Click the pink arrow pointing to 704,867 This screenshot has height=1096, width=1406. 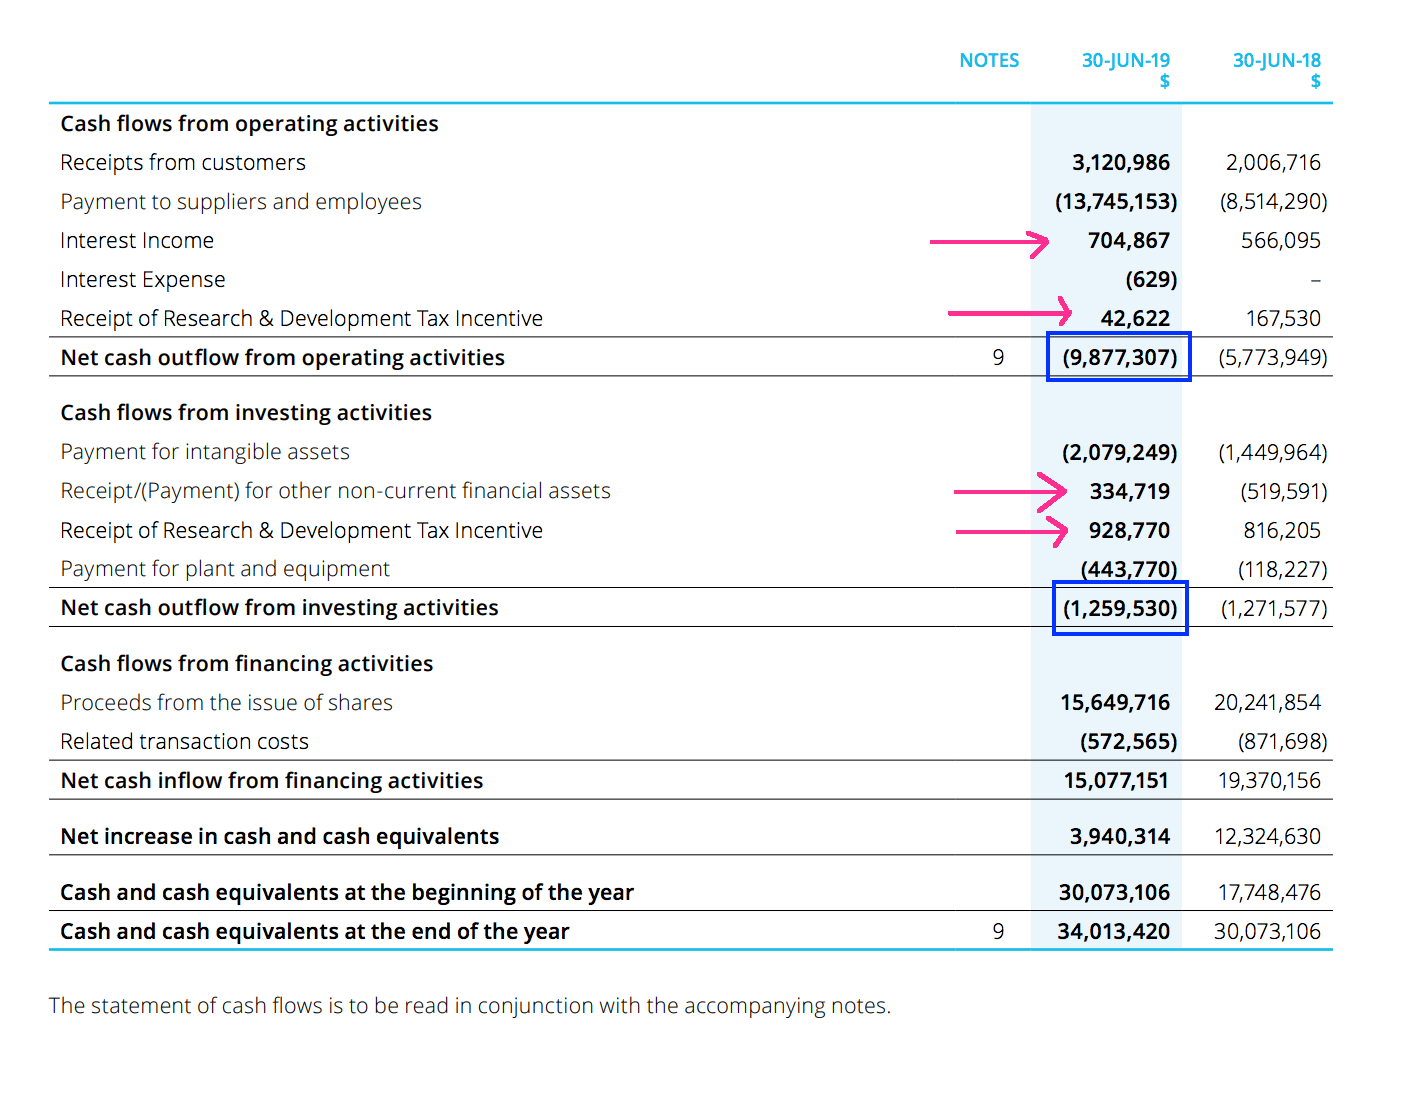[989, 242]
